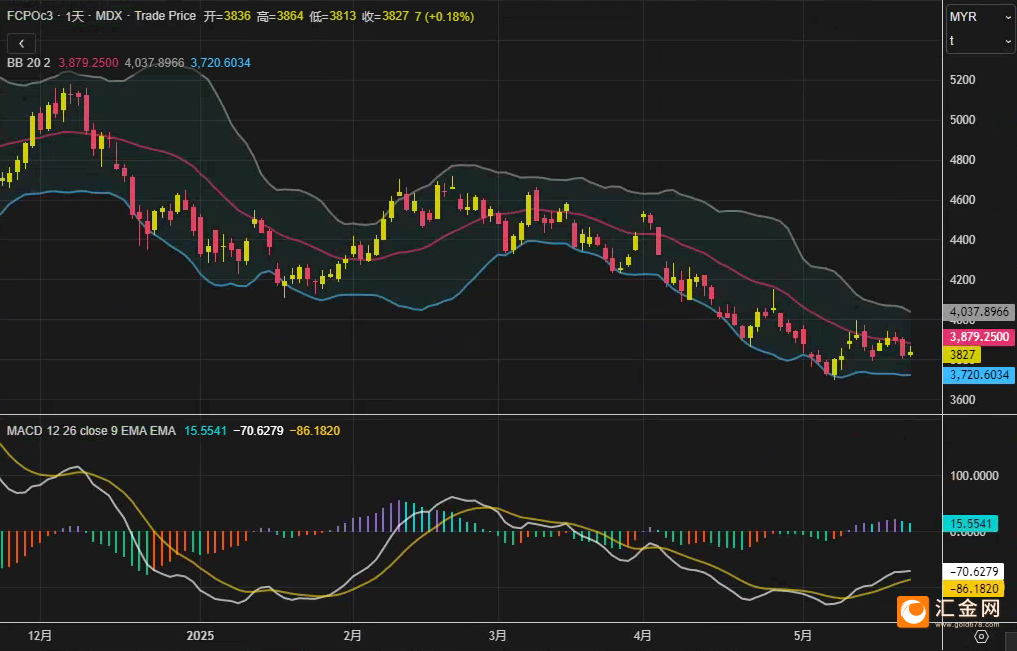Image resolution: width=1017 pixels, height=651 pixels.
Task: Click the close value 收=3827 in the header
Action: tap(385, 16)
